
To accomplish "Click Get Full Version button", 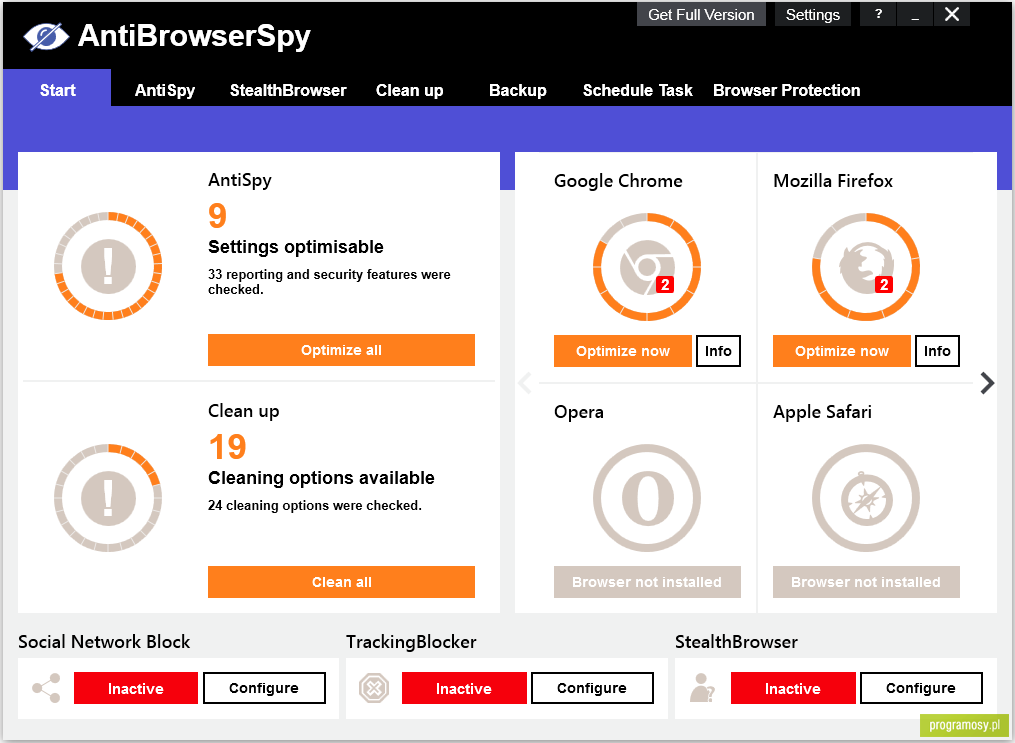I will click(x=701, y=14).
